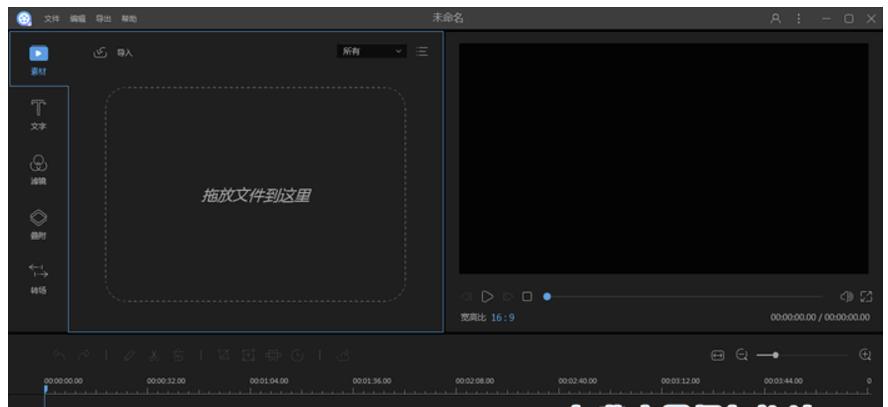Switch to the 叠附 overlays tab
Image resolution: width=888 pixels, height=407 pixels.
(x=39, y=225)
